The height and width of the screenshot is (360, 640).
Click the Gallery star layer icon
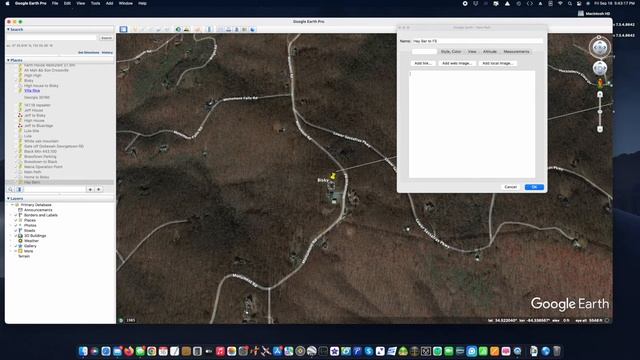(20, 246)
